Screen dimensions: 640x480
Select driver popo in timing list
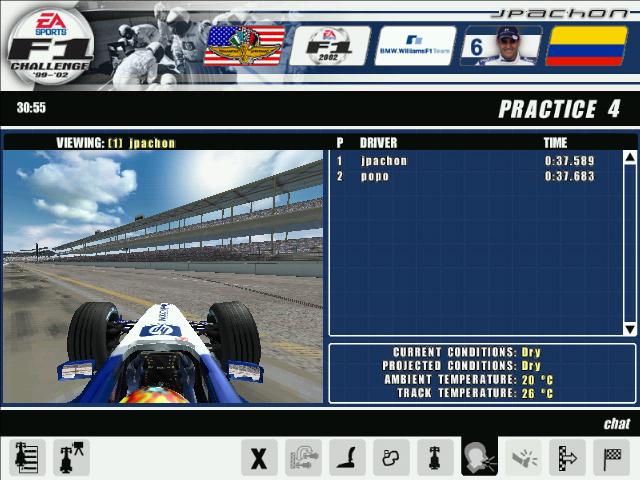(x=375, y=176)
